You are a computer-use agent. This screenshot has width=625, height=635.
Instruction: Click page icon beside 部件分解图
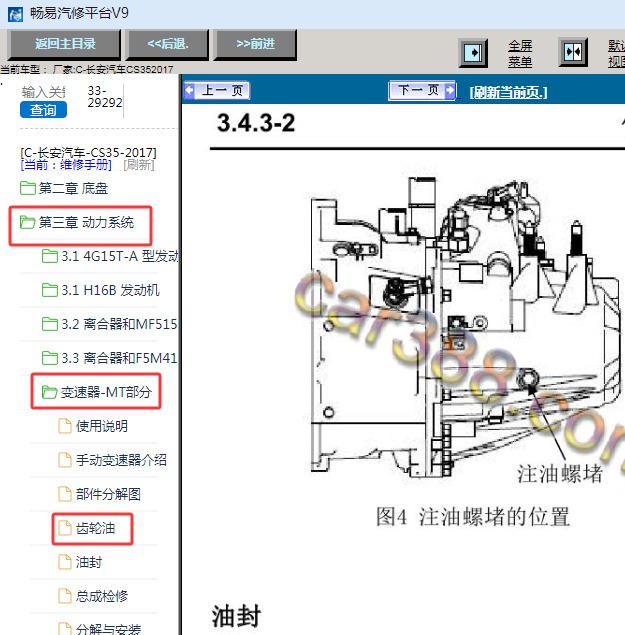point(65,494)
